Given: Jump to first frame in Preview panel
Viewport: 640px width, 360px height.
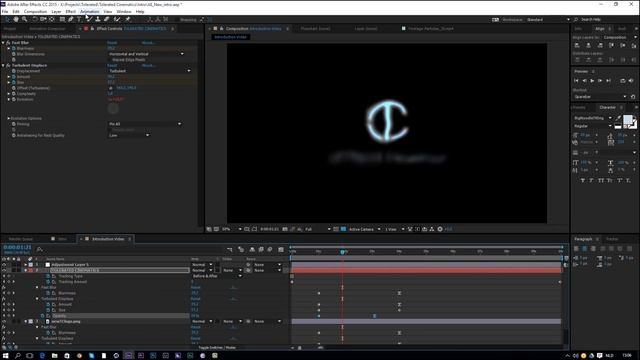Looking at the screenshot, I should click(576, 81).
